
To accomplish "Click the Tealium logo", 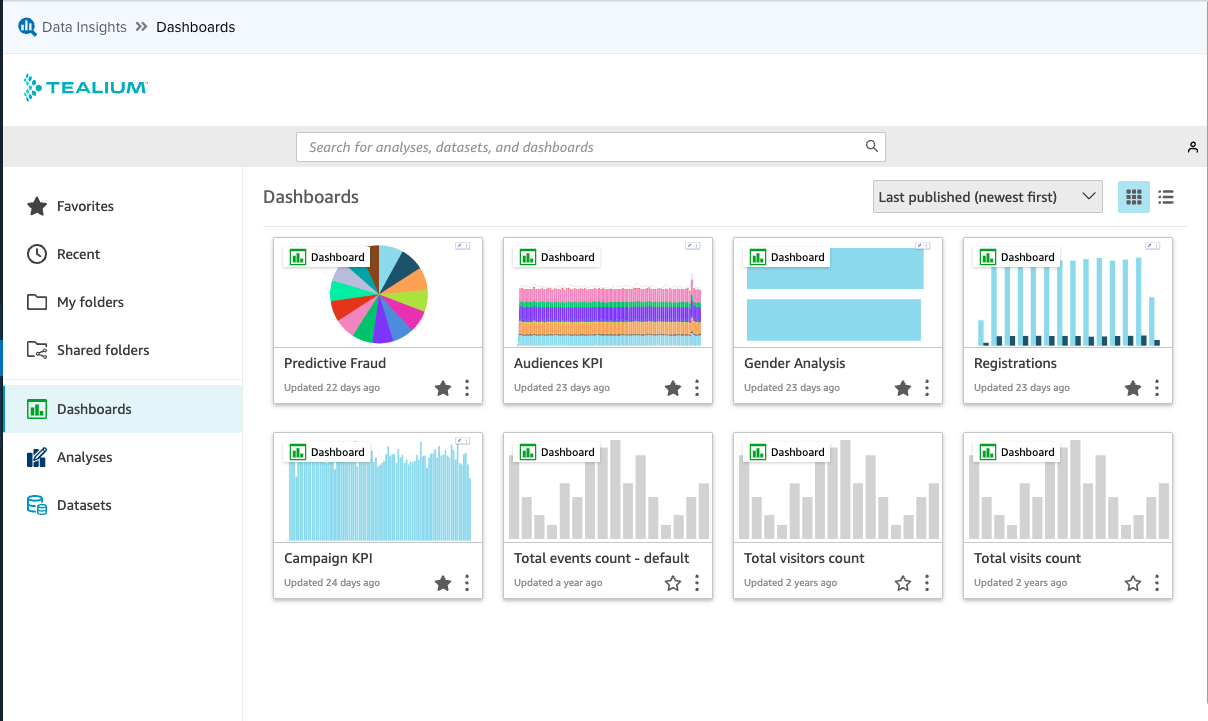I will (86, 88).
